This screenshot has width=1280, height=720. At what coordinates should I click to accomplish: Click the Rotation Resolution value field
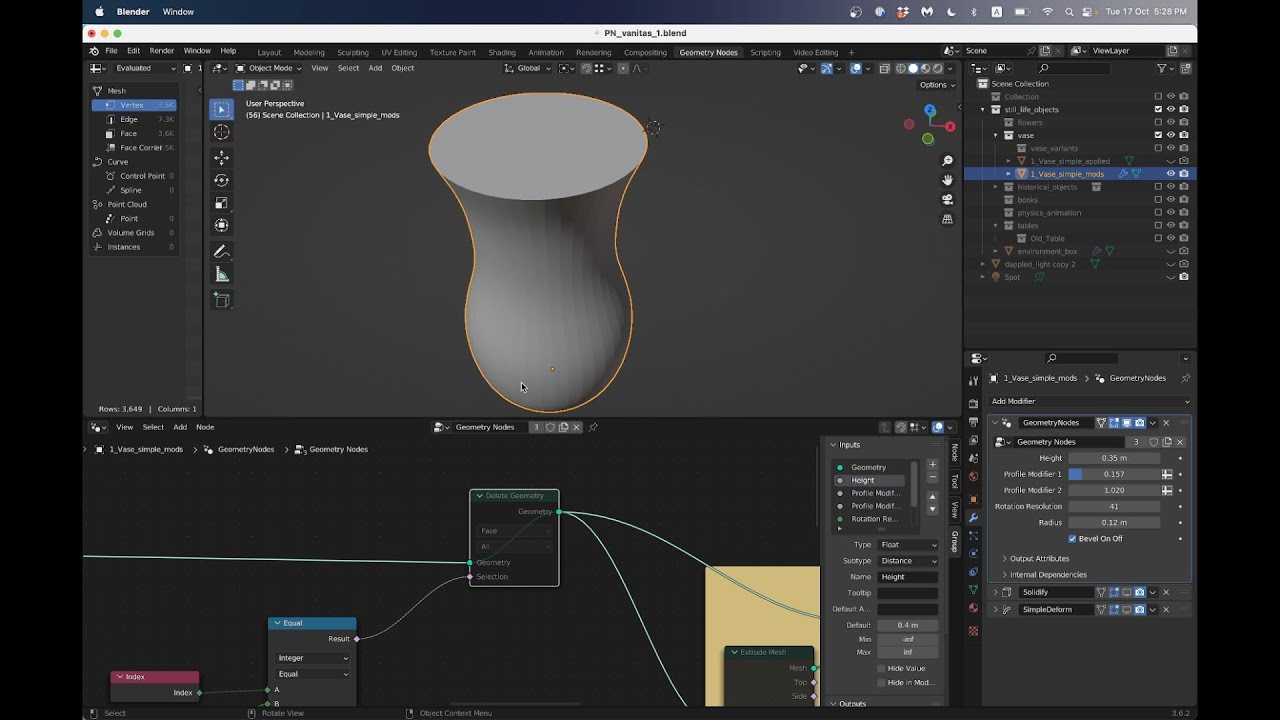1114,506
